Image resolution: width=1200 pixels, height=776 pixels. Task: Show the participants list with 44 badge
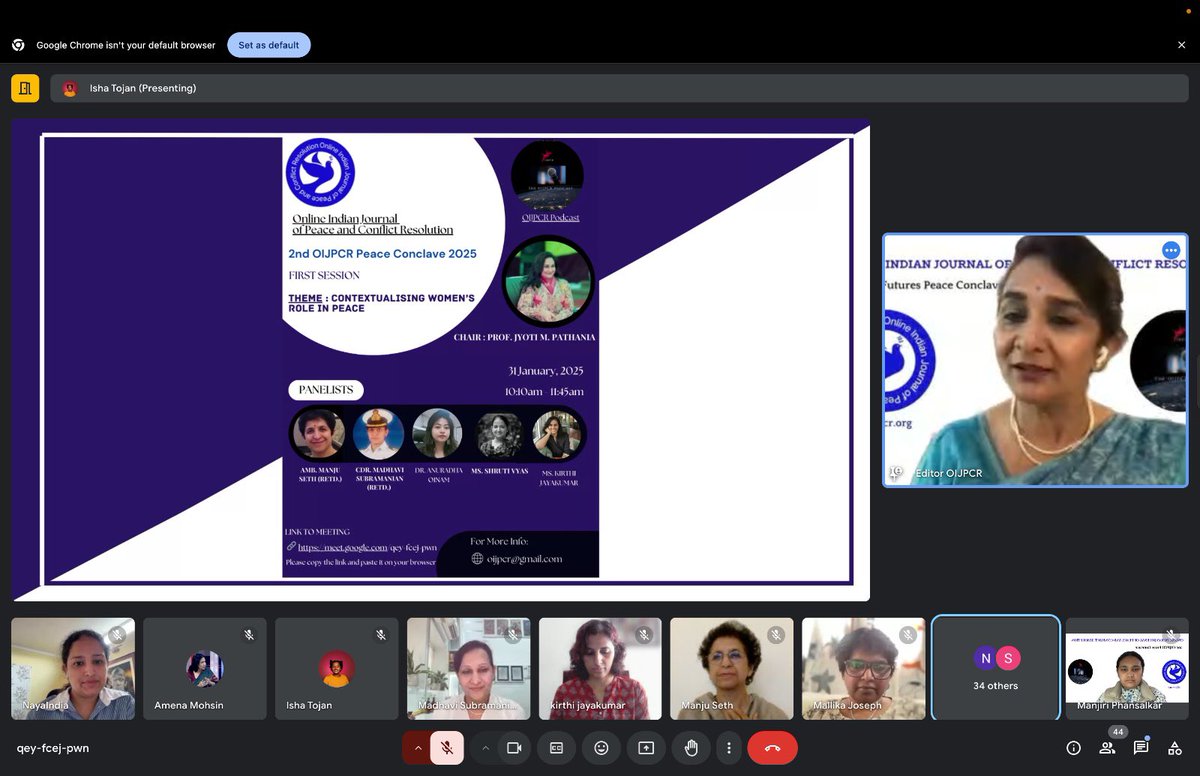coord(1108,746)
